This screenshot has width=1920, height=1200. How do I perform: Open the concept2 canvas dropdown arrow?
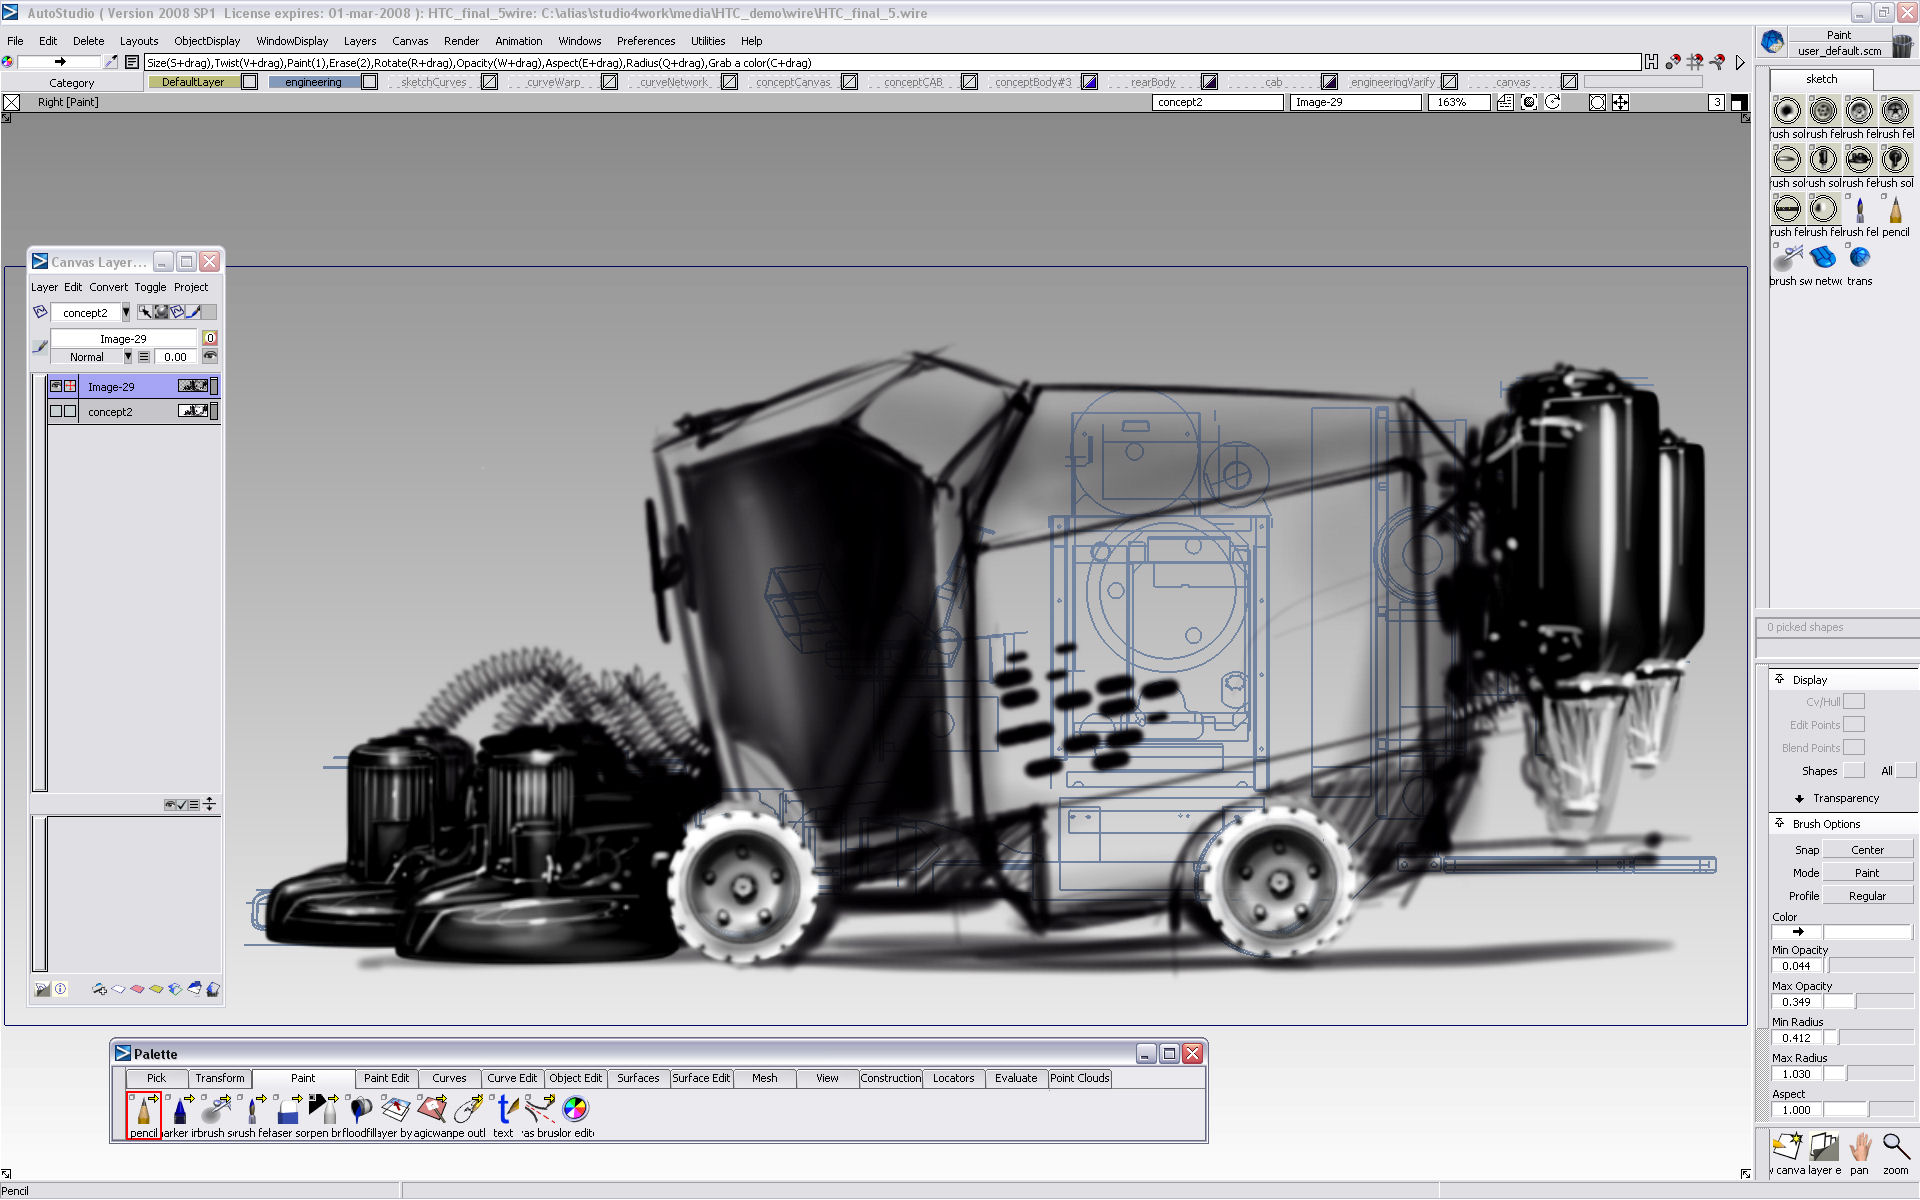click(x=125, y=313)
